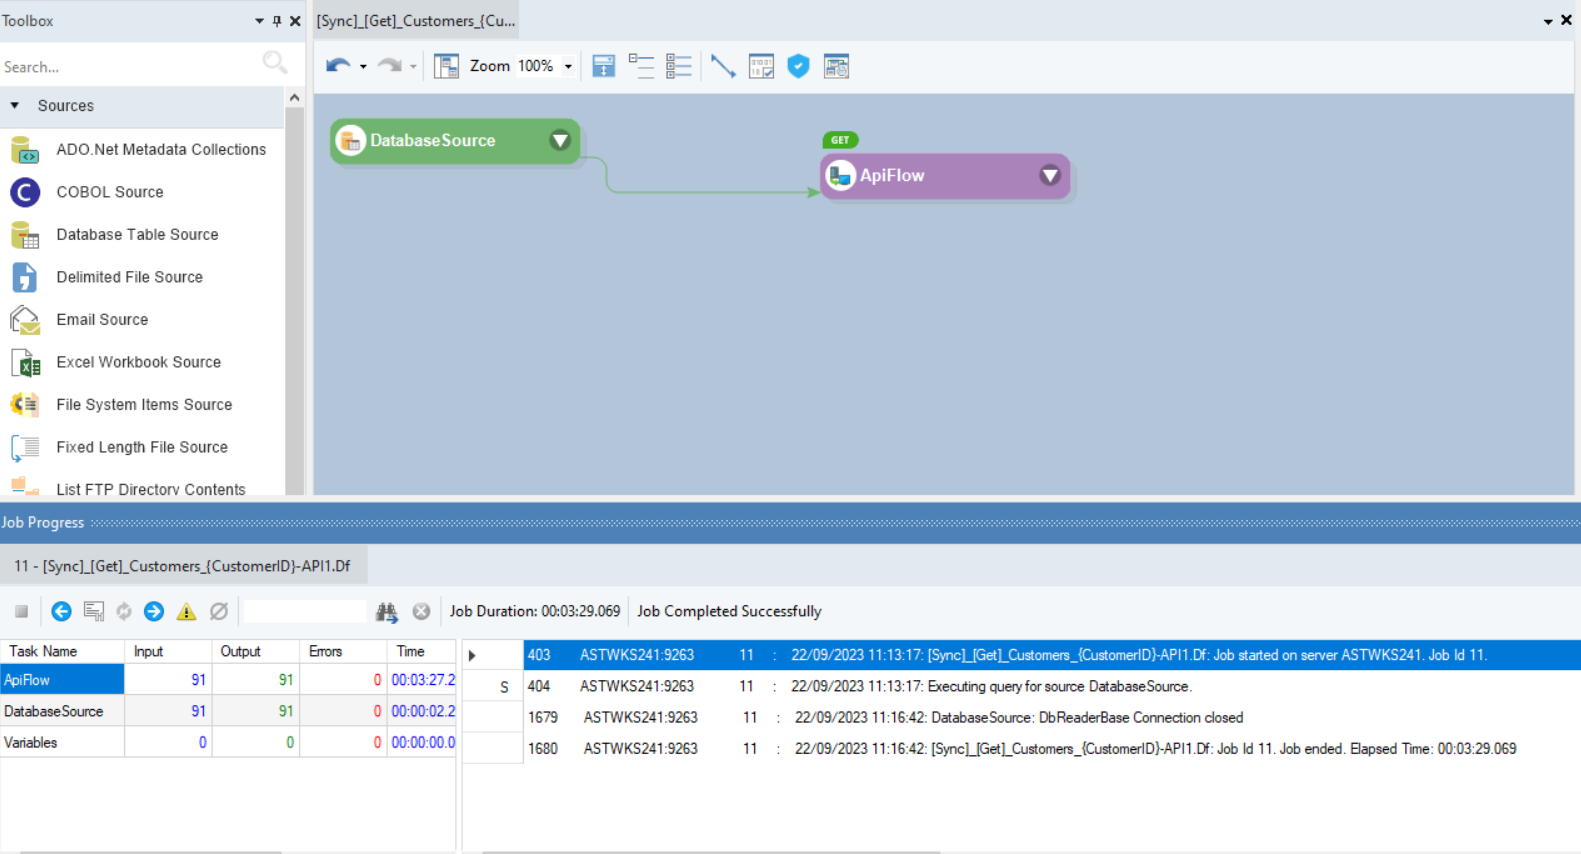Click the yellow warning filter icon
Image resolution: width=1581 pixels, height=854 pixels.
coord(186,612)
